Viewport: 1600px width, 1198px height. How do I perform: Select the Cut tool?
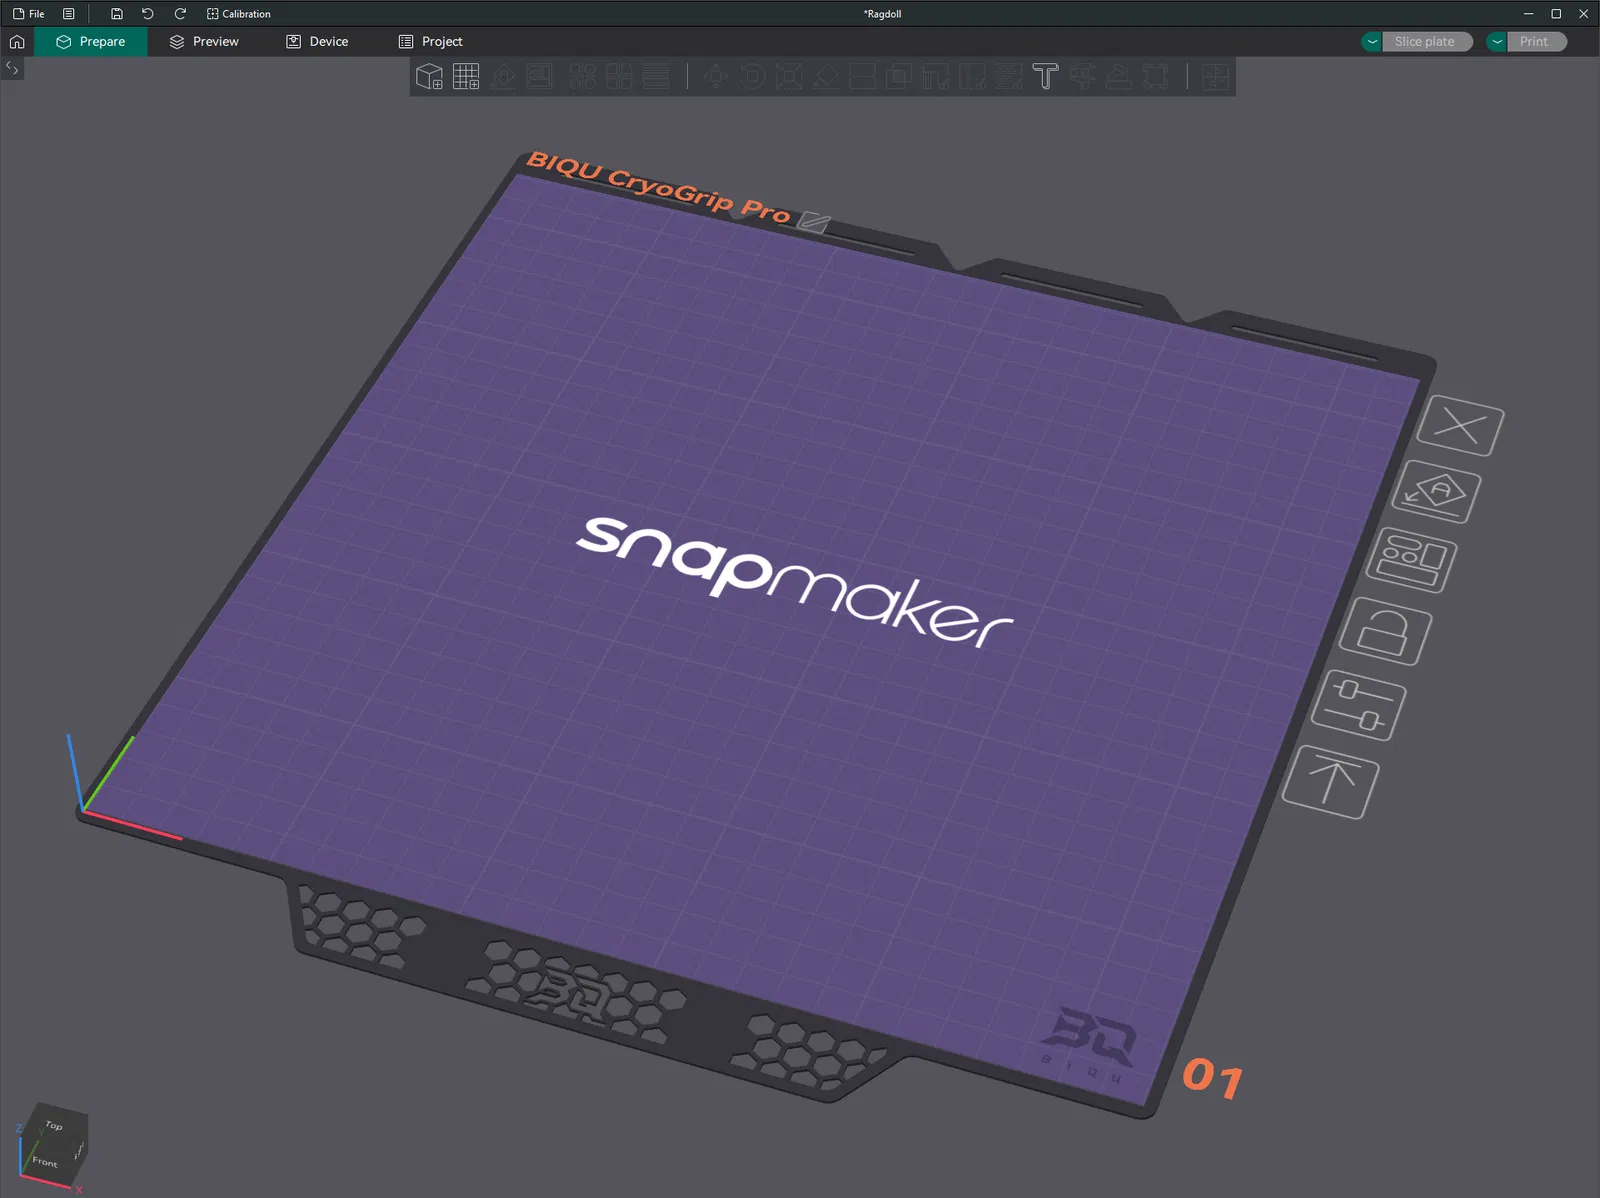pyautogui.click(x=862, y=77)
